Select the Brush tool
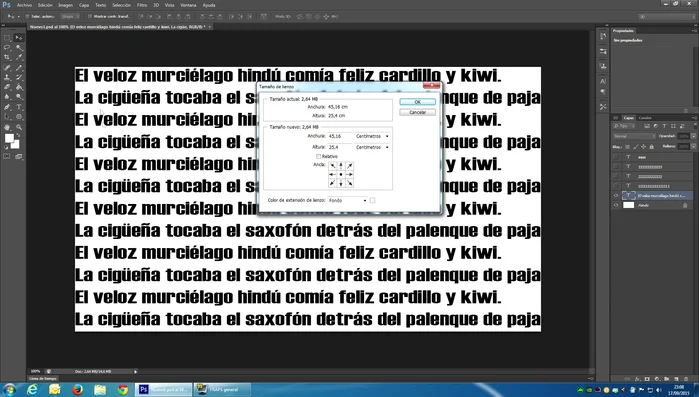This screenshot has height=397, width=699. 19,68
